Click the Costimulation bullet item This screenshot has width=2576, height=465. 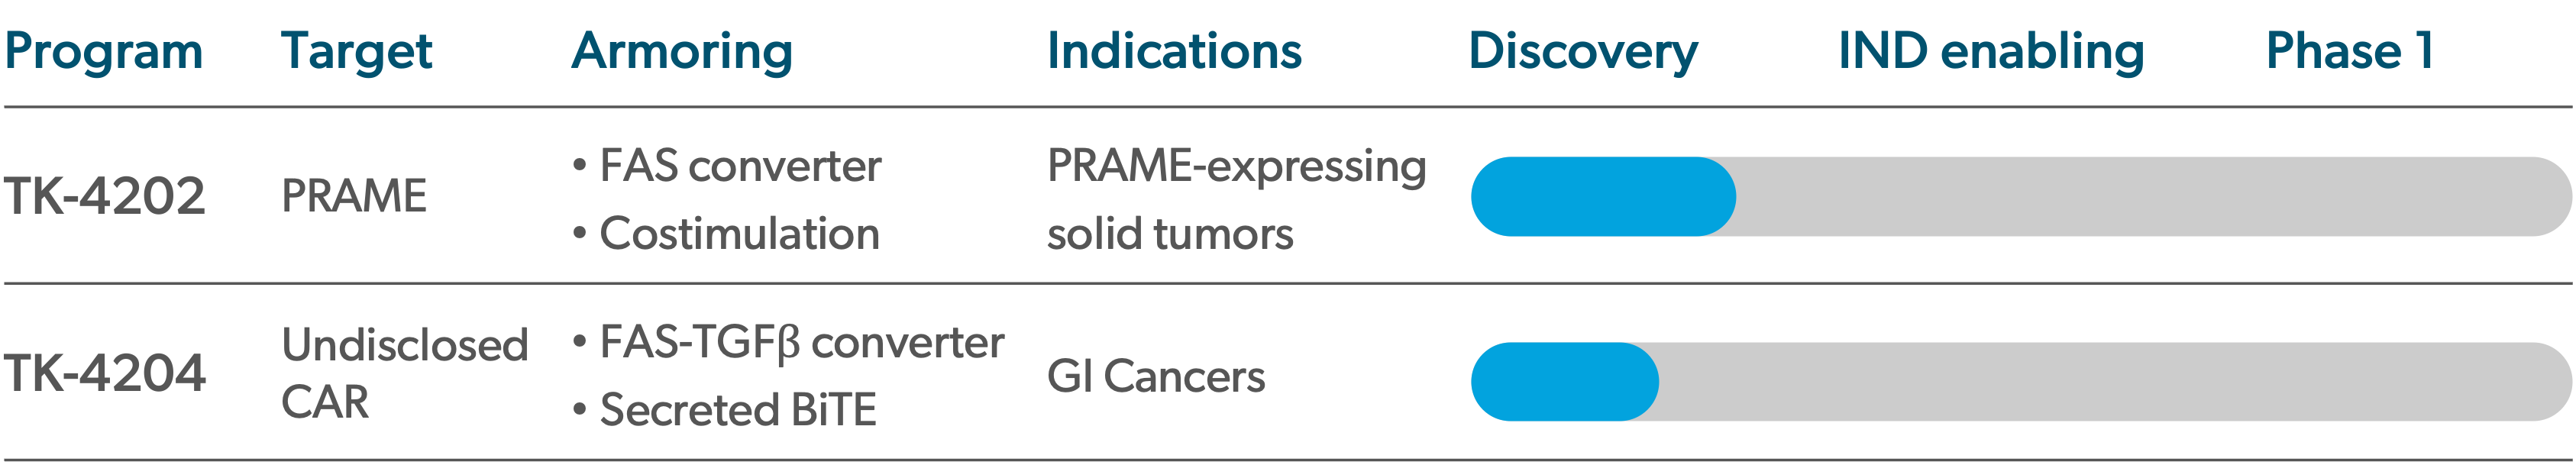pyautogui.click(x=739, y=234)
